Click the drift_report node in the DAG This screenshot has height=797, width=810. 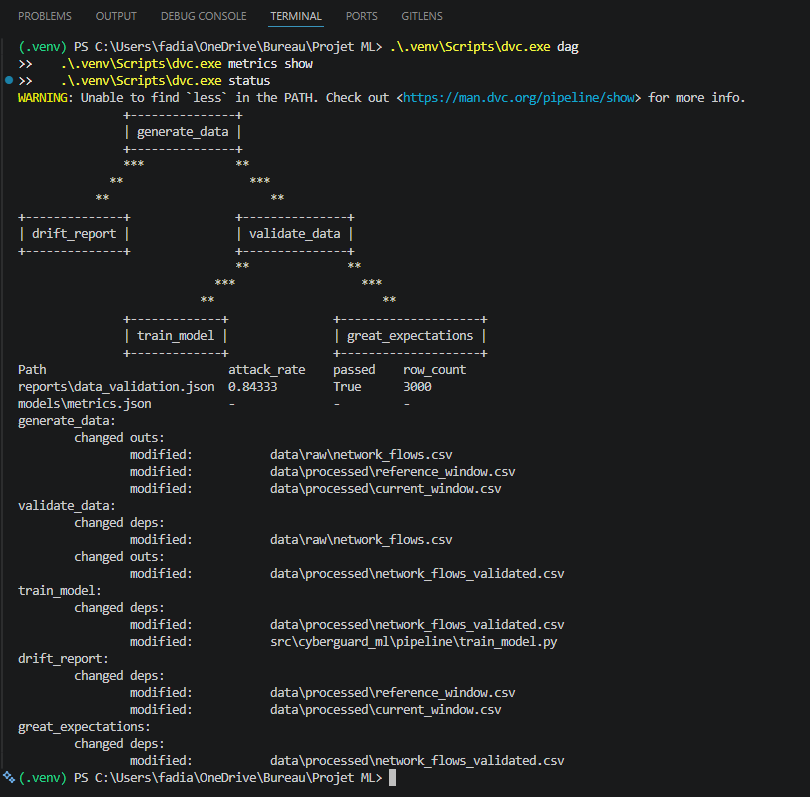point(74,234)
